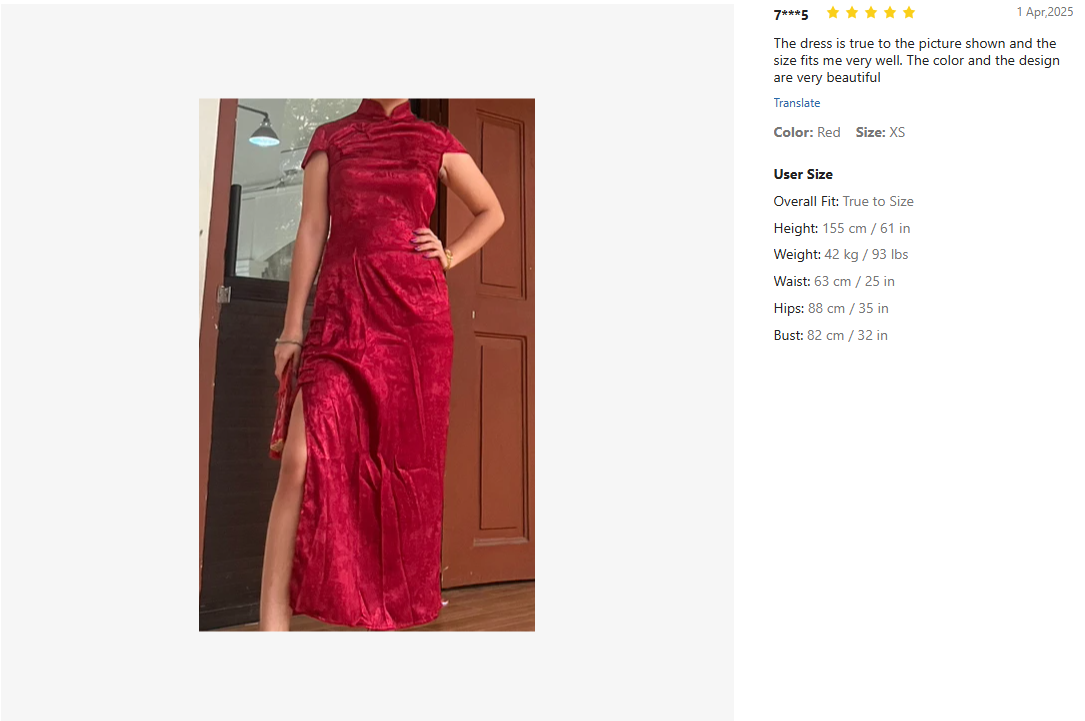Click the Bust 82 cm entry
1085x721 pixels.
[x=830, y=336]
